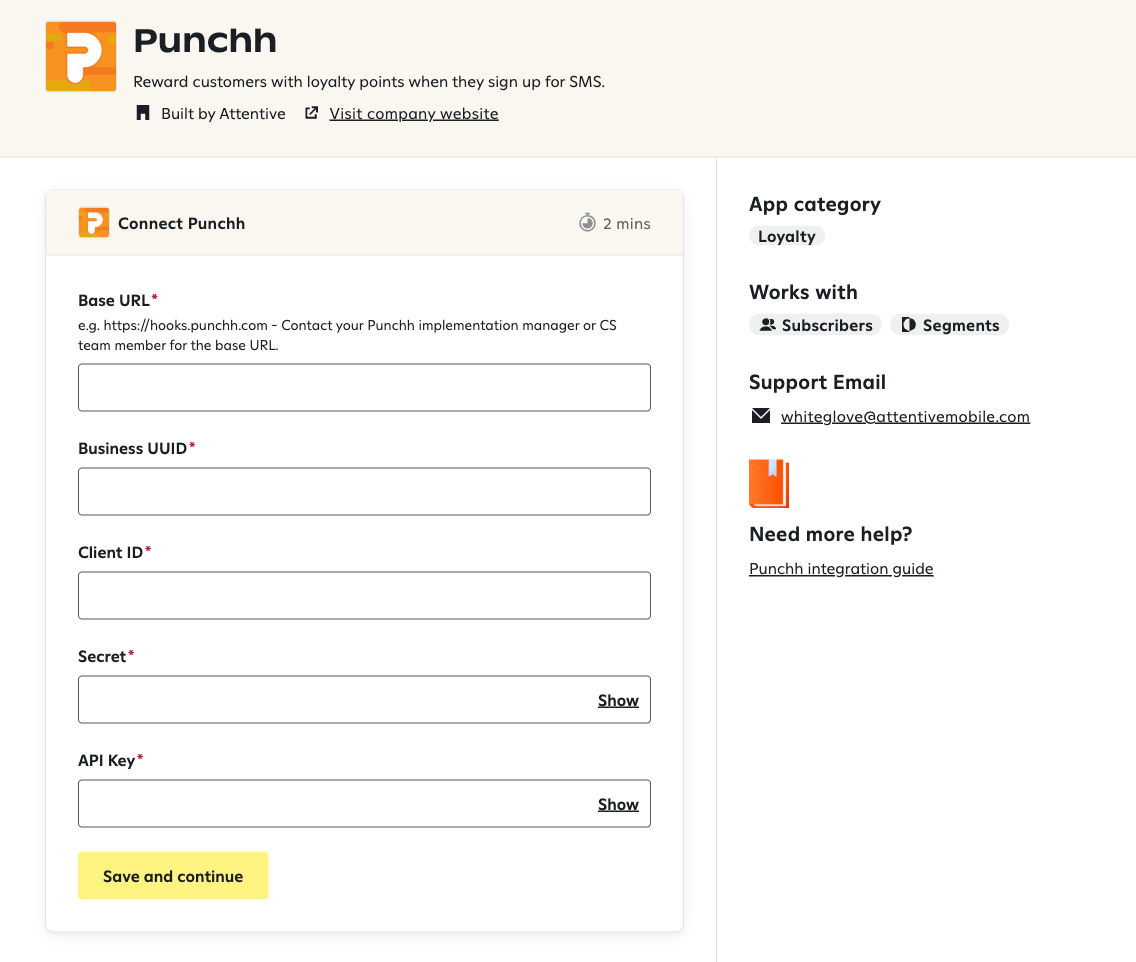The height and width of the screenshot is (962, 1136).
Task: Click the external link icon beside company website
Action: (312, 113)
